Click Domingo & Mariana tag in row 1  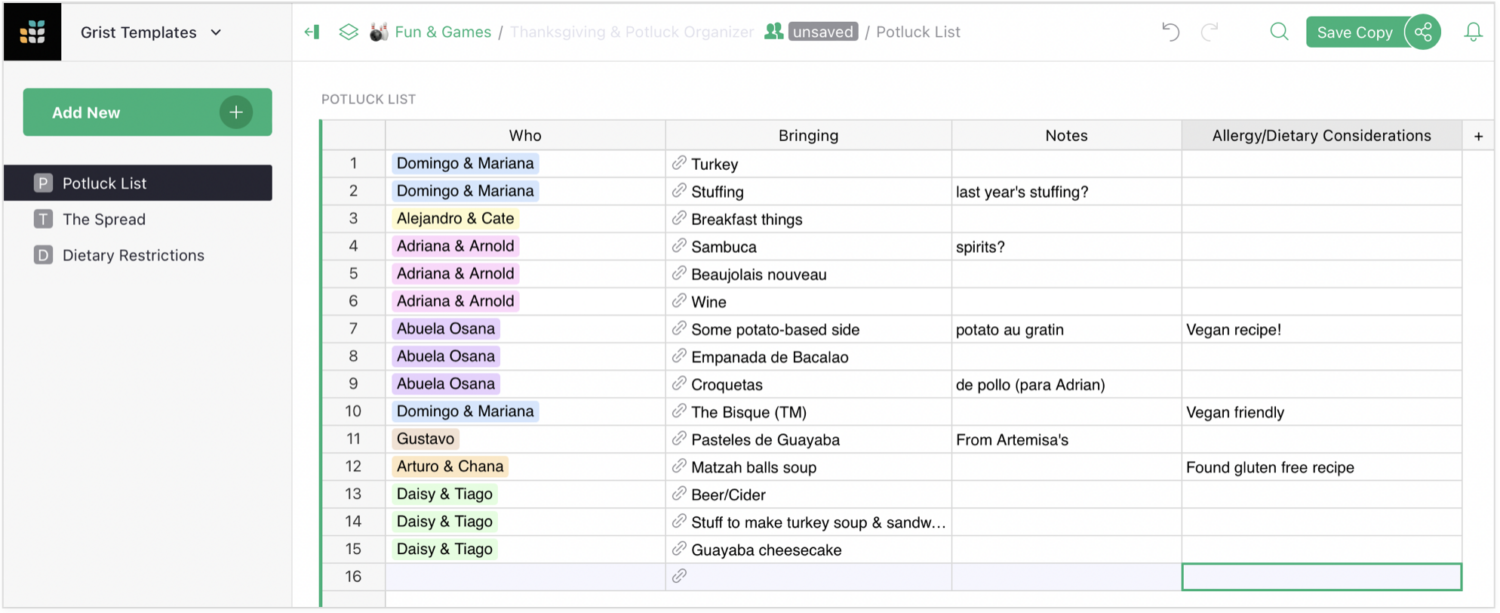[x=465, y=163]
